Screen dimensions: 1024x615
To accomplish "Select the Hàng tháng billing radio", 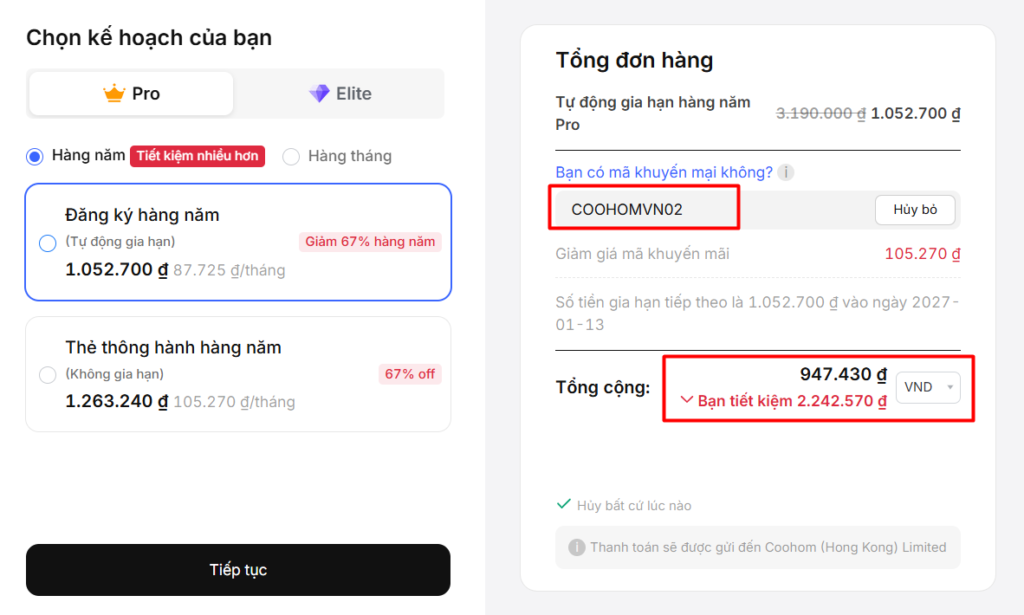I will tap(291, 156).
